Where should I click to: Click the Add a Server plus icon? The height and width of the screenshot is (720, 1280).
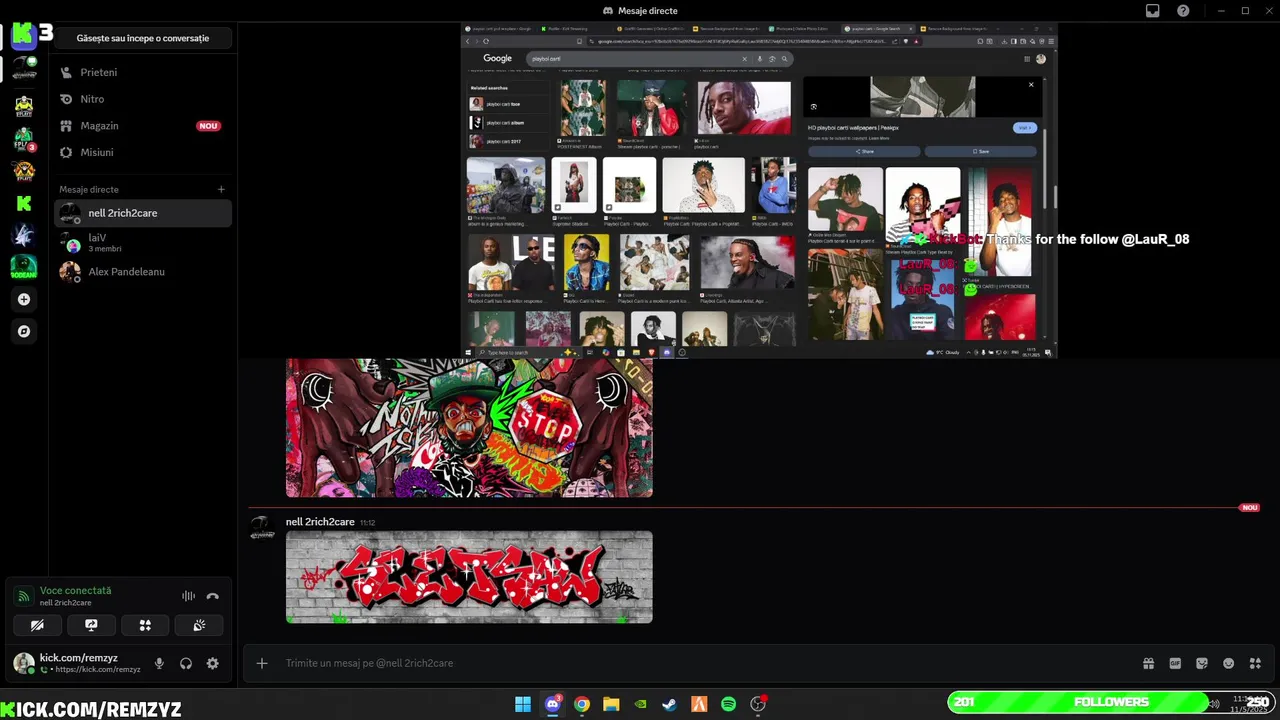[24, 299]
